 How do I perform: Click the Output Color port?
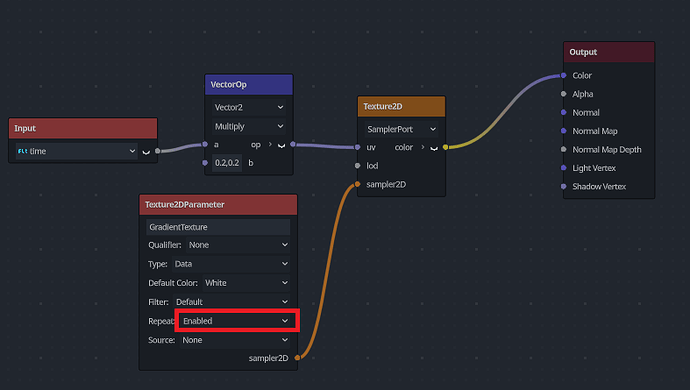click(563, 75)
